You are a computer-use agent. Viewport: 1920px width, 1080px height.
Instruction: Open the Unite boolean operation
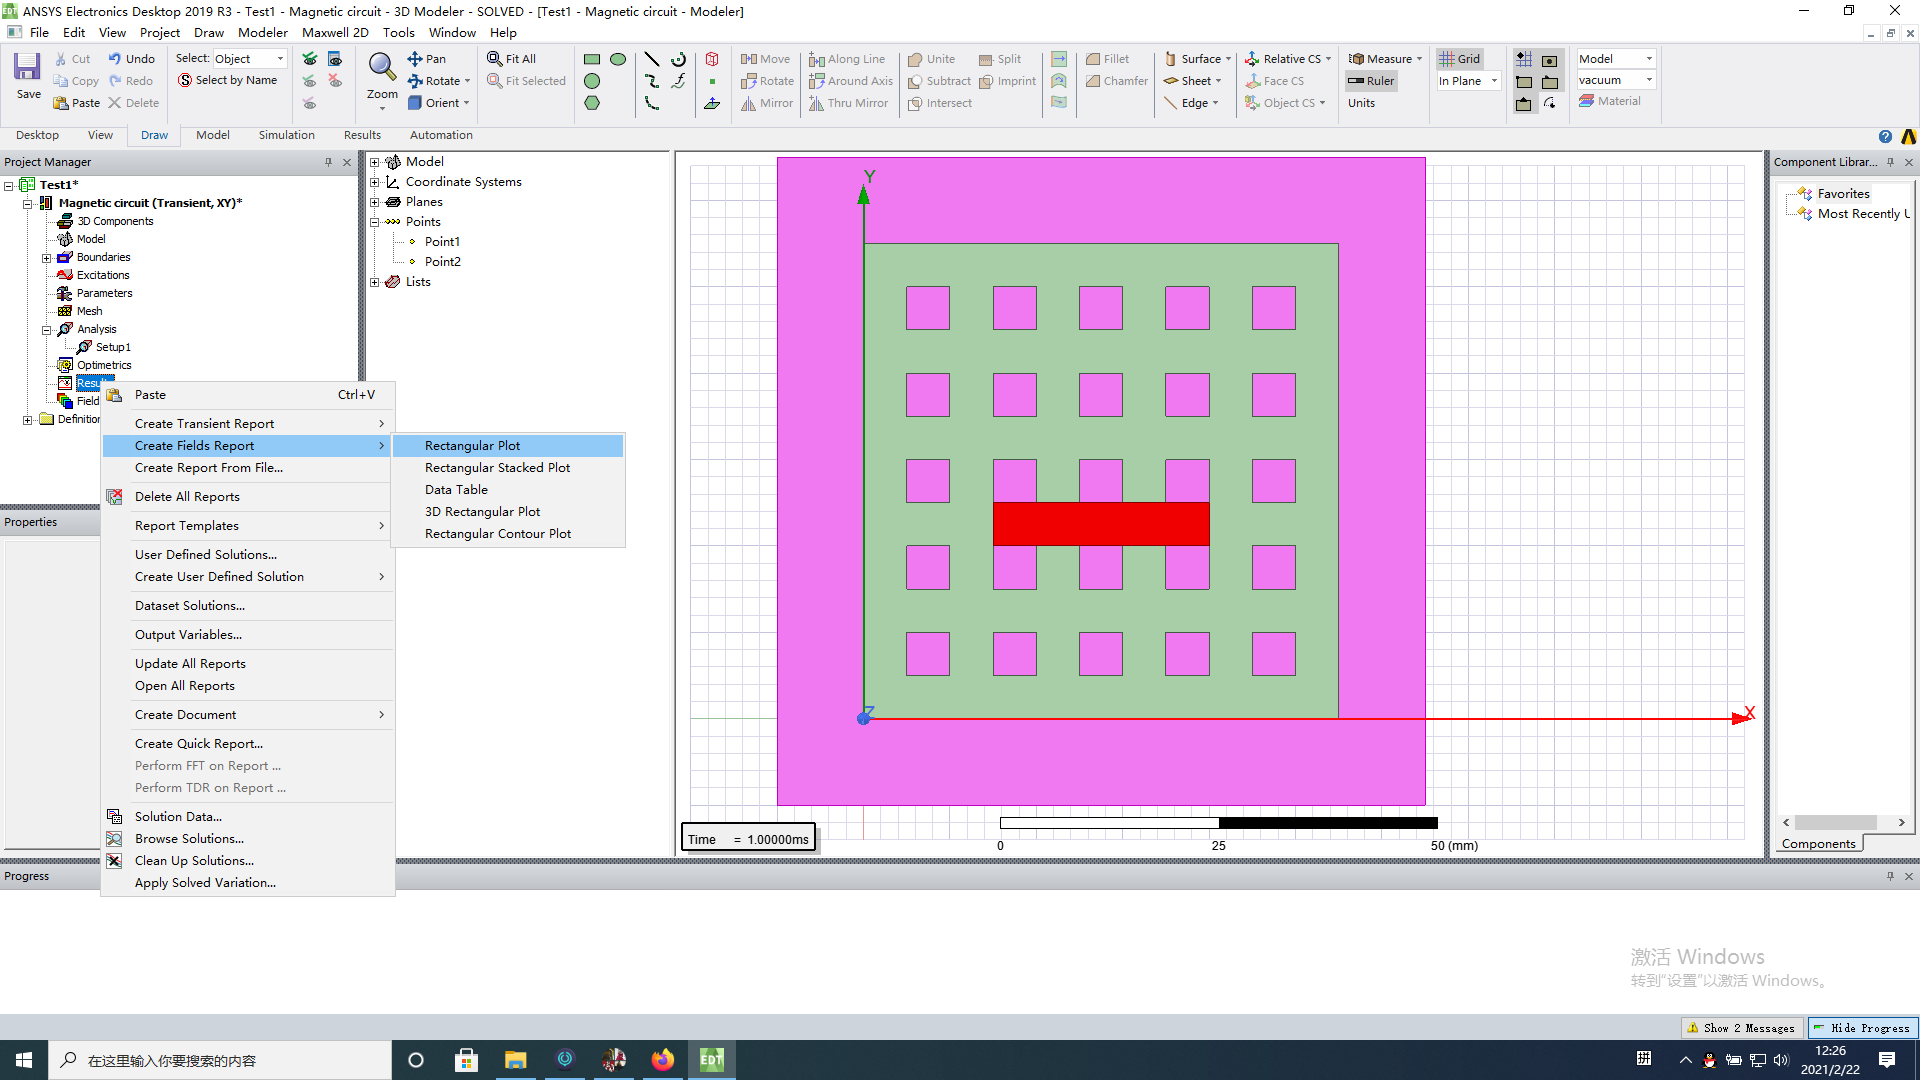[931, 58]
